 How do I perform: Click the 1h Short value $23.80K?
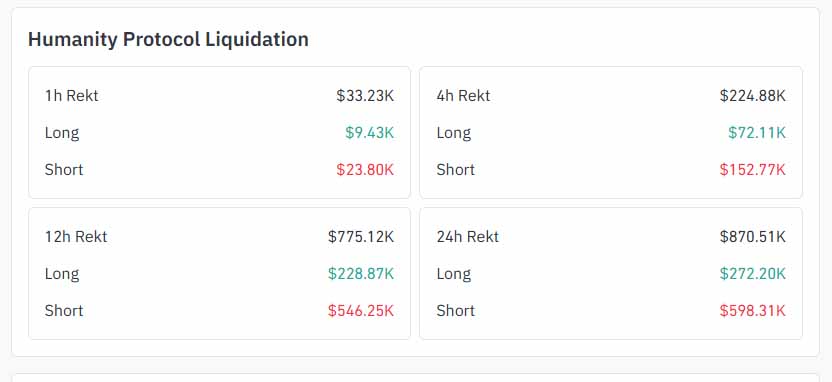365,170
